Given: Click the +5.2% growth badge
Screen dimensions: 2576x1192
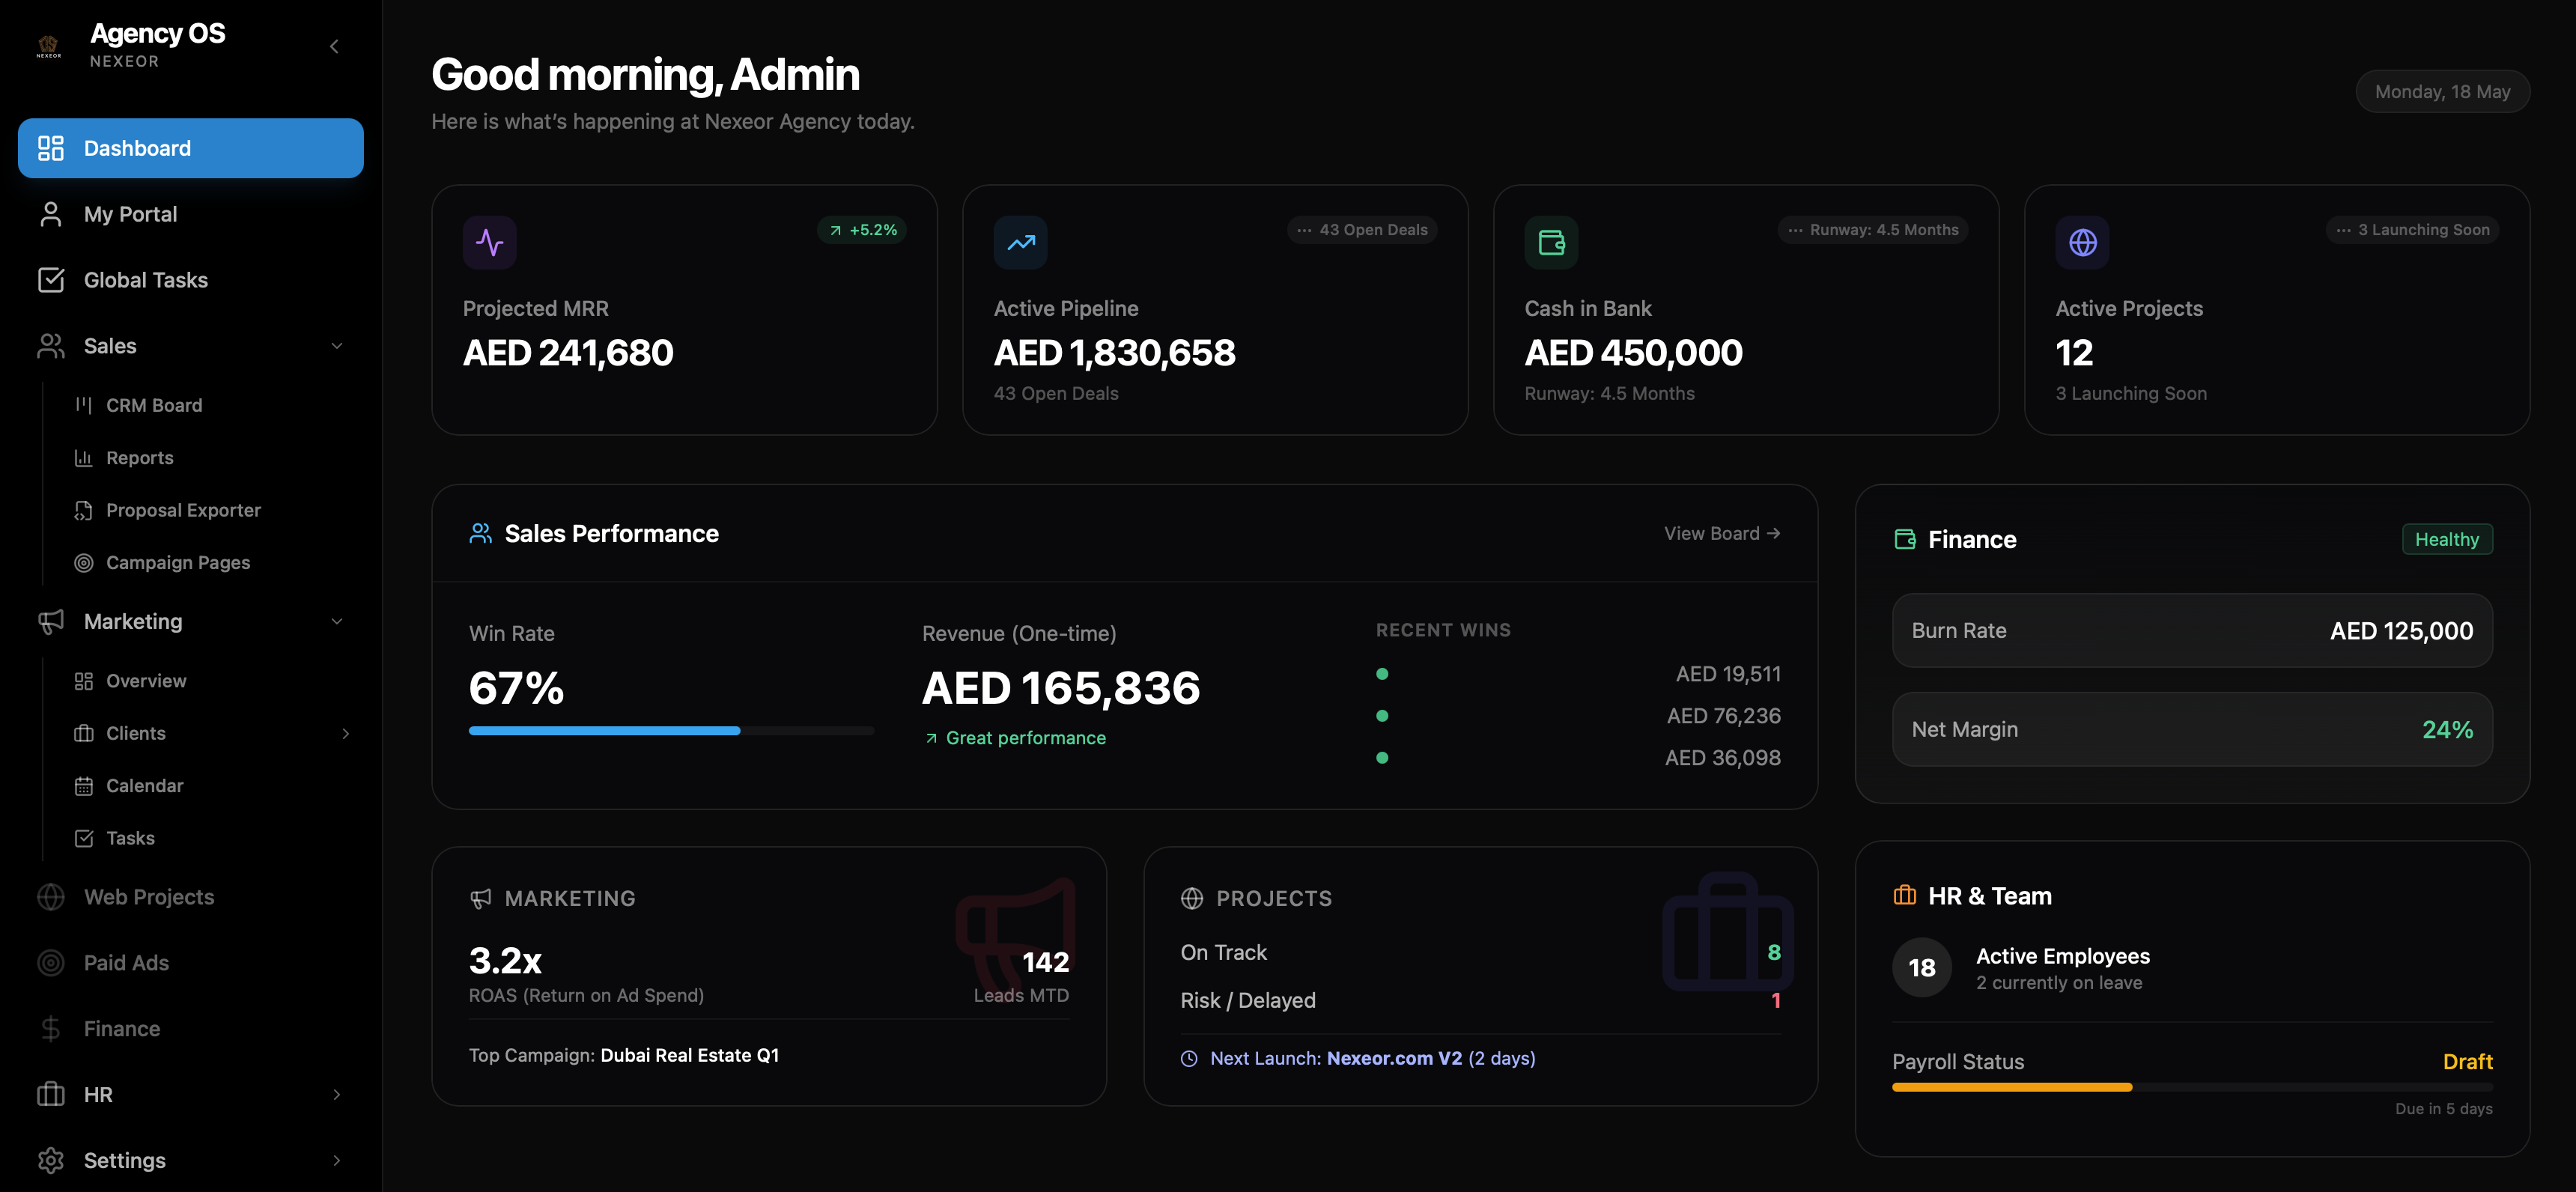Looking at the screenshot, I should 862,230.
